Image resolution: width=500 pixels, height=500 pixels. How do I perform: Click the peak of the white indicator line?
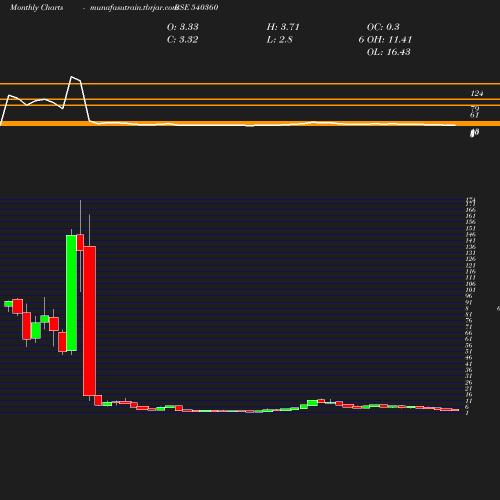click(x=72, y=77)
